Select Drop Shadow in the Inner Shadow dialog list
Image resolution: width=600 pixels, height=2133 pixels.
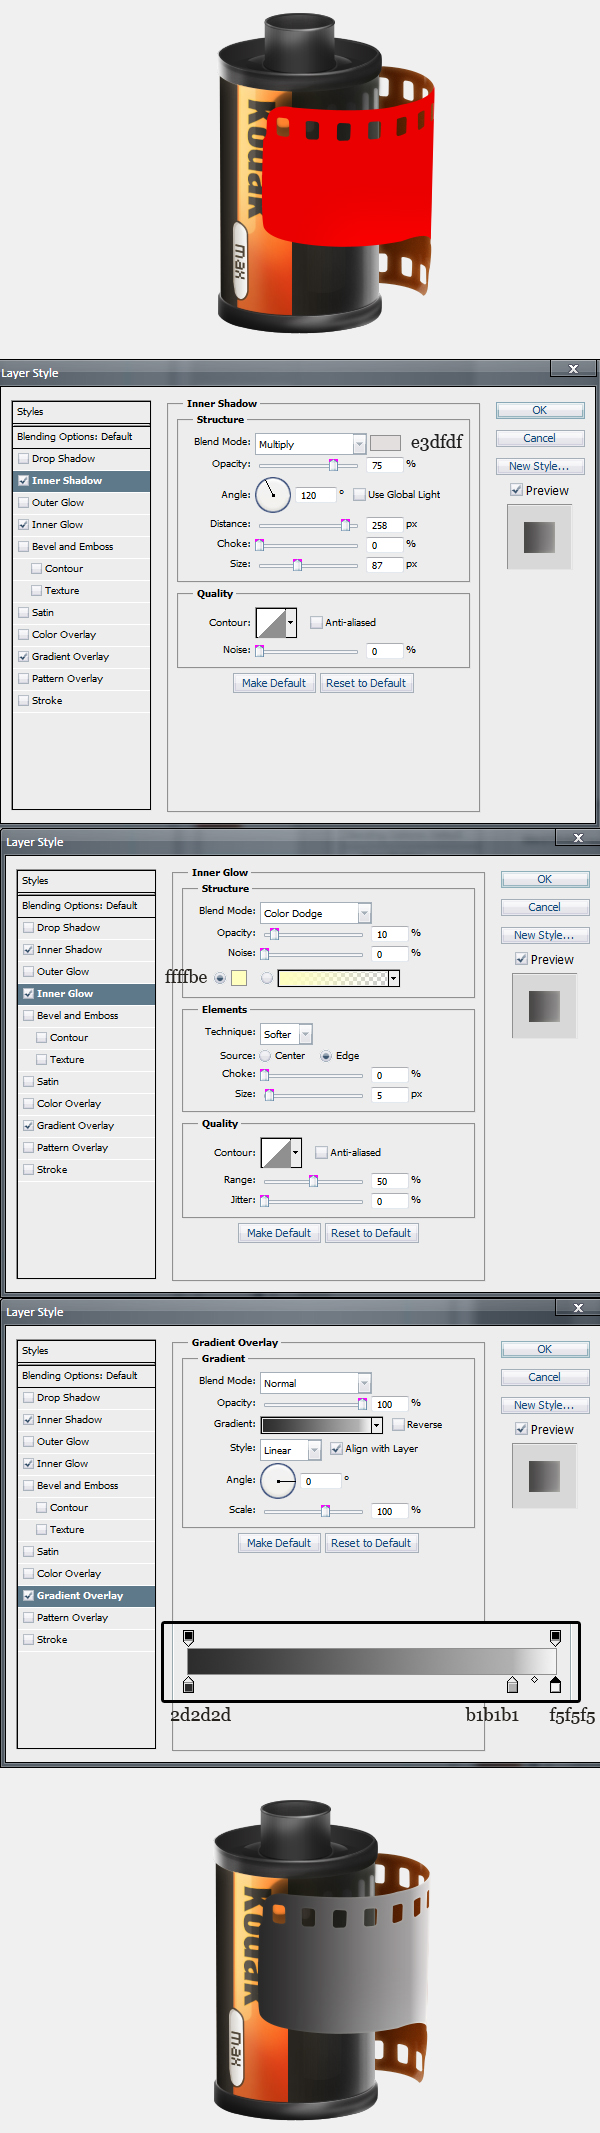tap(63, 458)
